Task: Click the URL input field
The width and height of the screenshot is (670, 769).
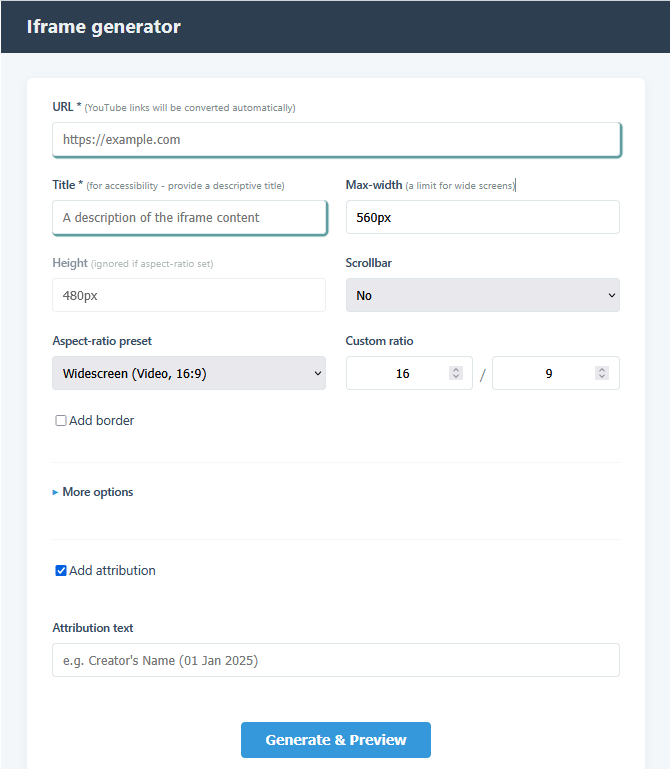Action: coord(336,140)
